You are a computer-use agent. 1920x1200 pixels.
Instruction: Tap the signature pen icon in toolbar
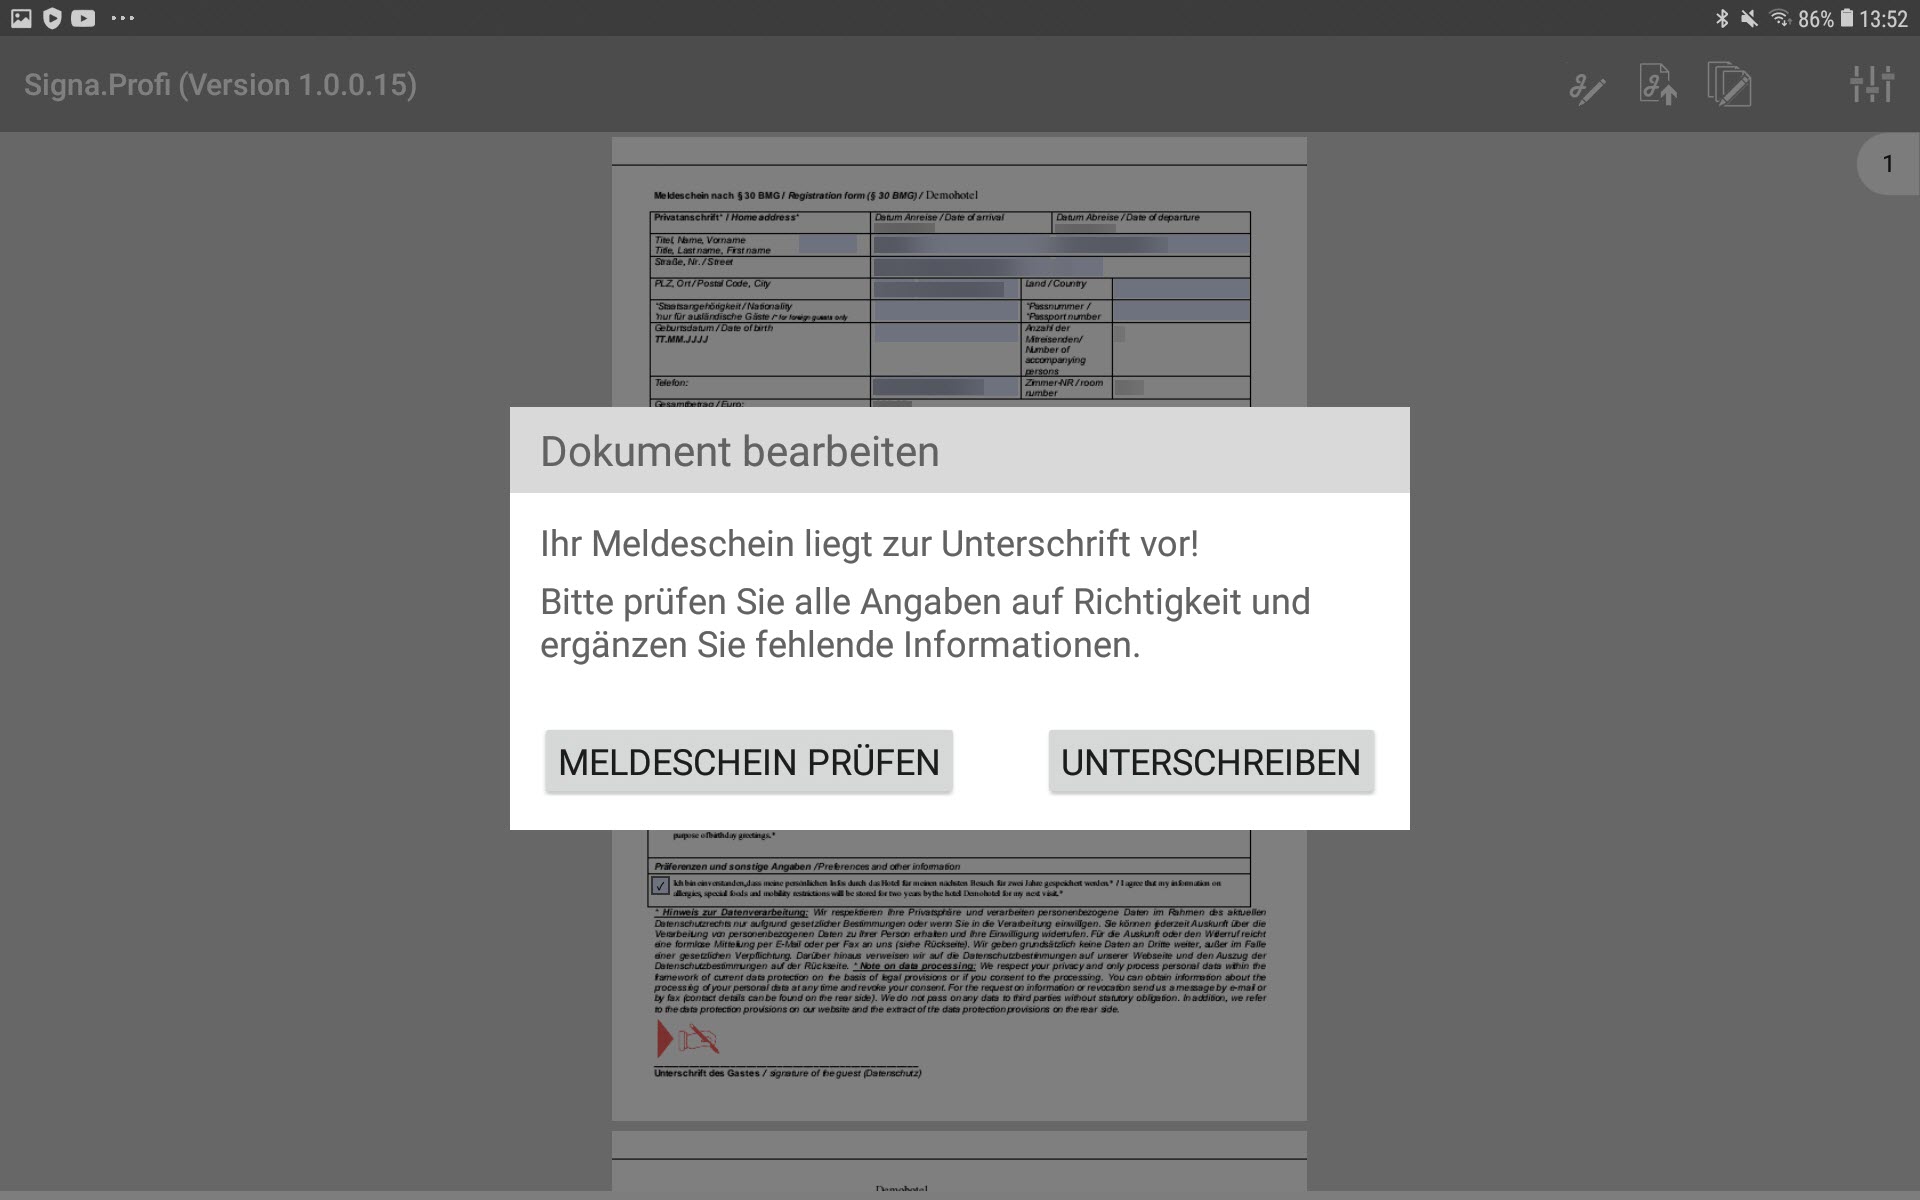coord(1587,87)
